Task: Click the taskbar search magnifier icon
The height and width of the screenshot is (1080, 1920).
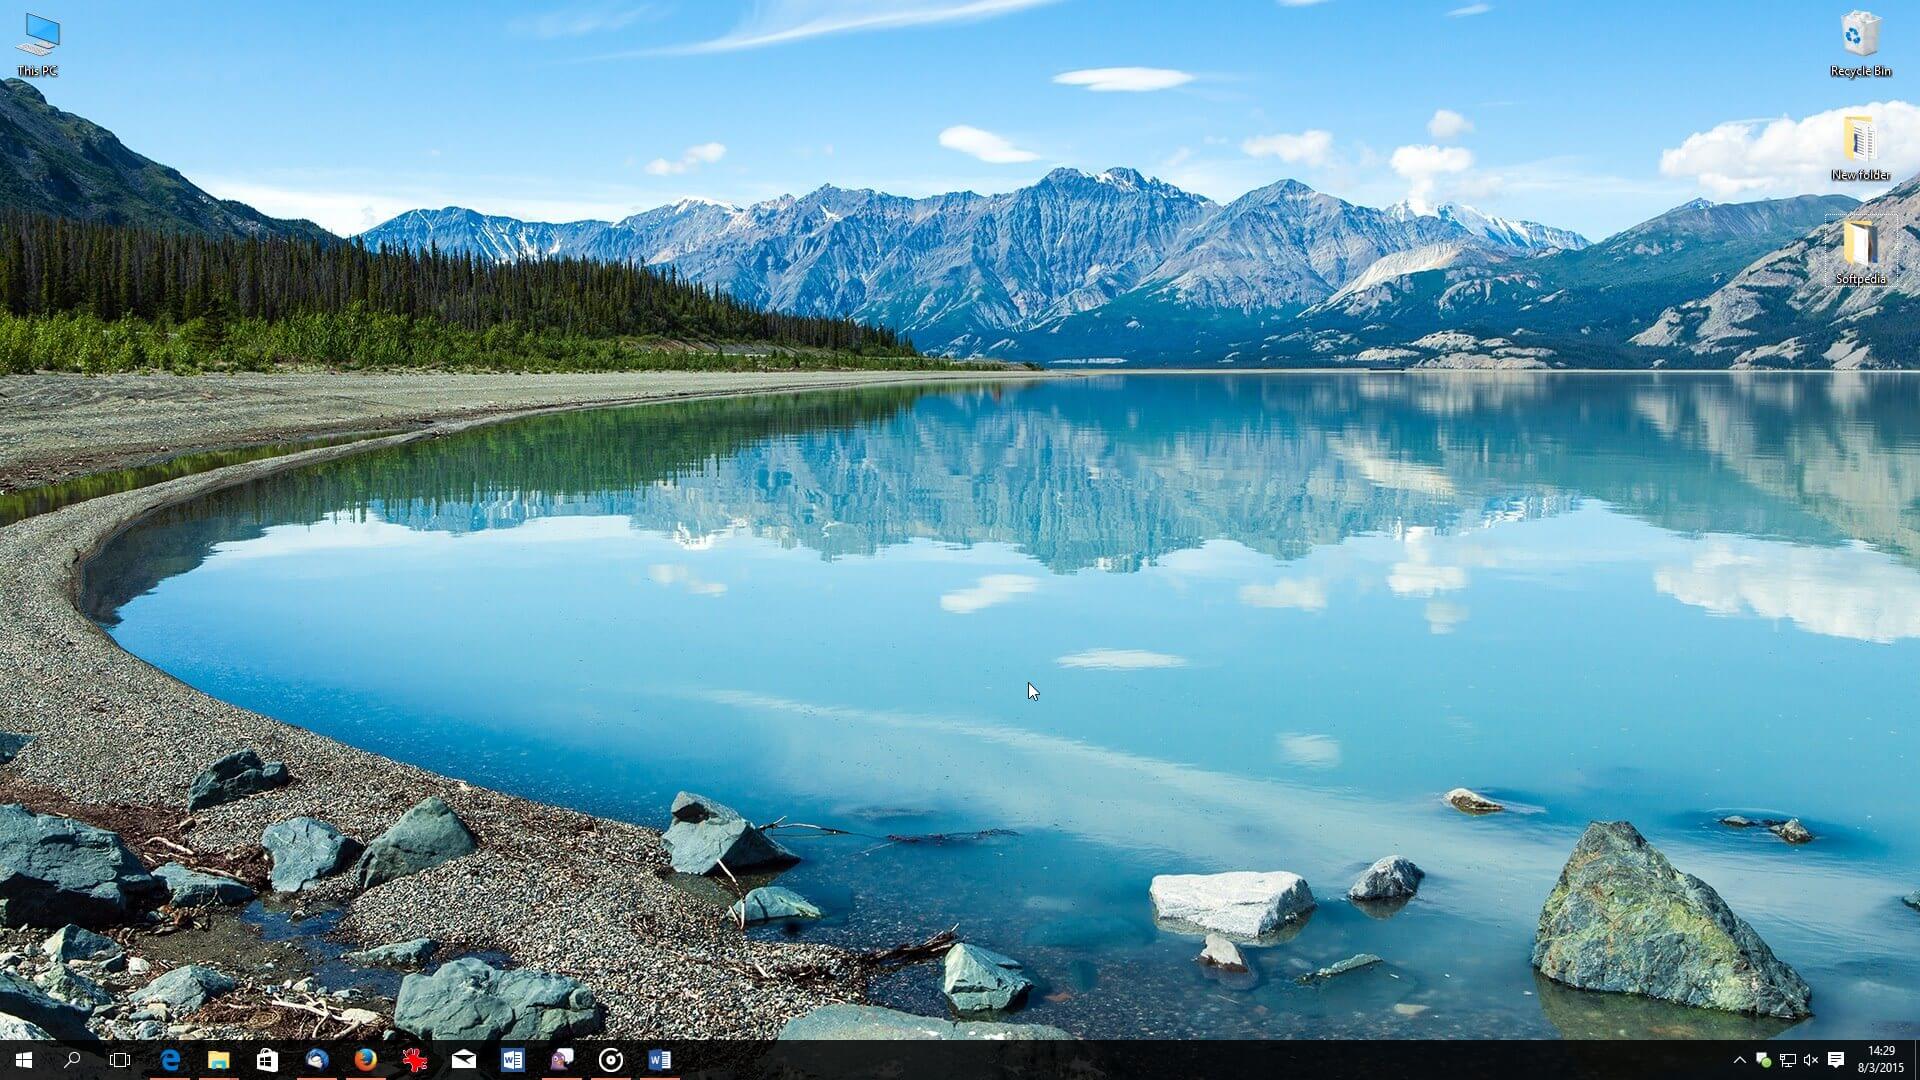Action: (x=72, y=1060)
